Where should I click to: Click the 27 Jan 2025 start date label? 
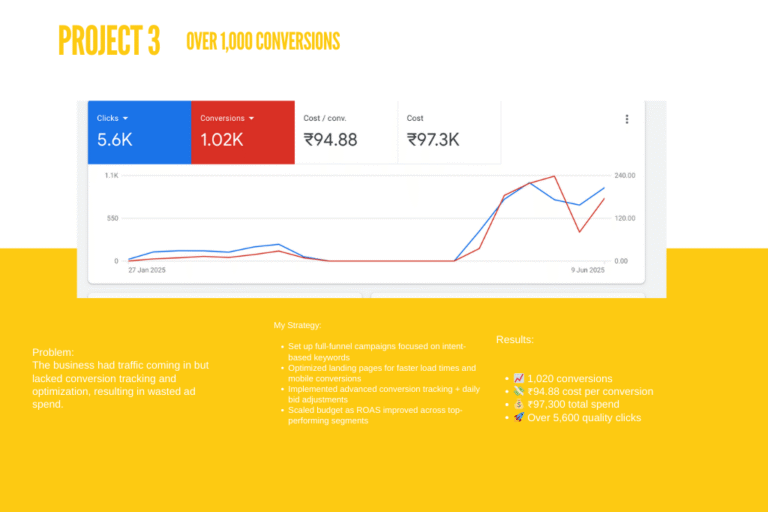click(x=146, y=270)
